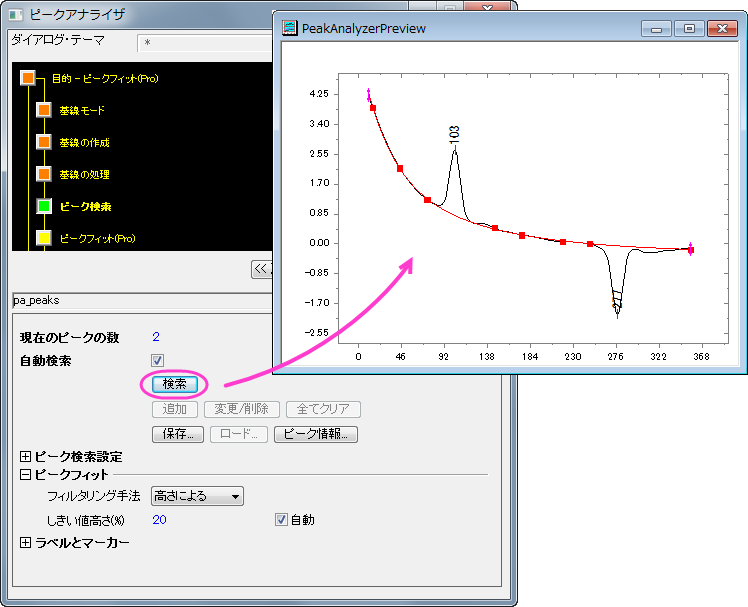Collapse the ピークフィット section
The height and width of the screenshot is (607, 748).
[x=26, y=475]
